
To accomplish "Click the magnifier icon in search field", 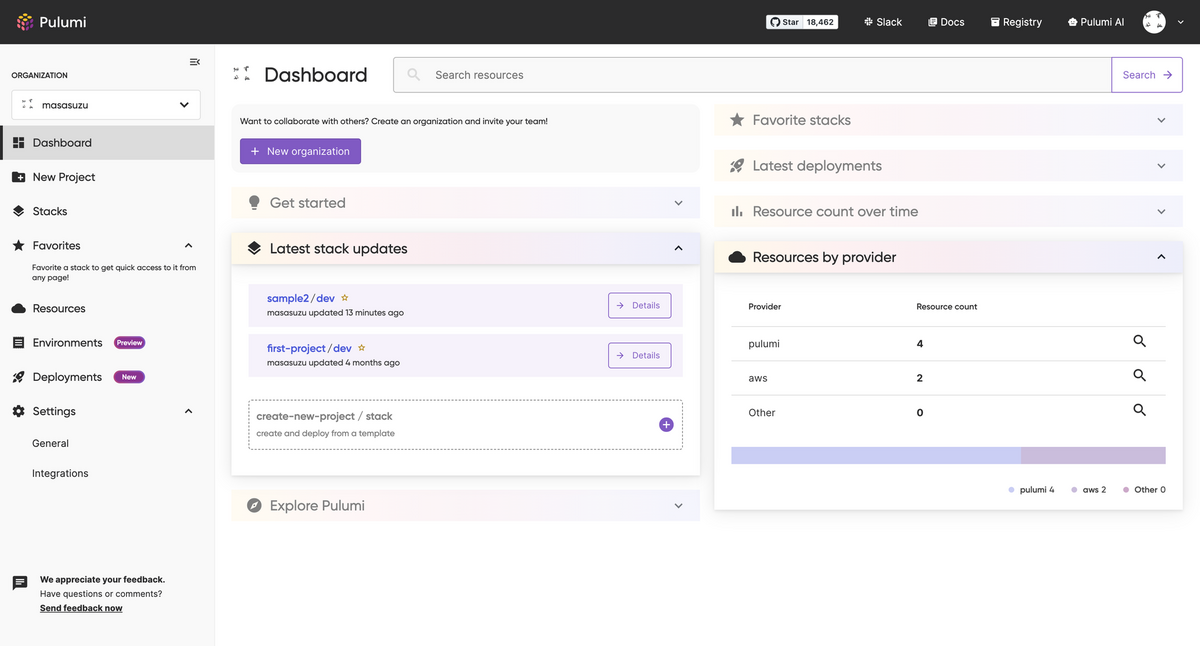I will click(414, 75).
